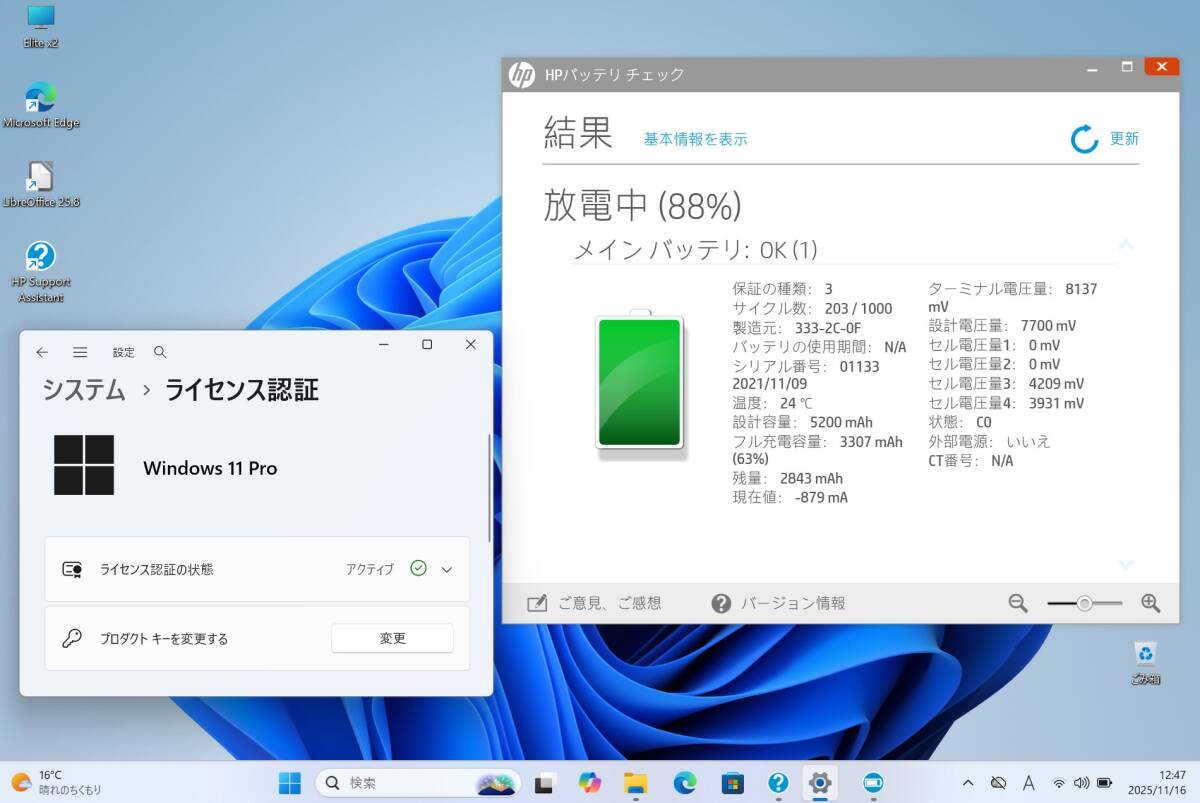
Task: Click the up chevron in battery results panel
Action: (1125, 246)
